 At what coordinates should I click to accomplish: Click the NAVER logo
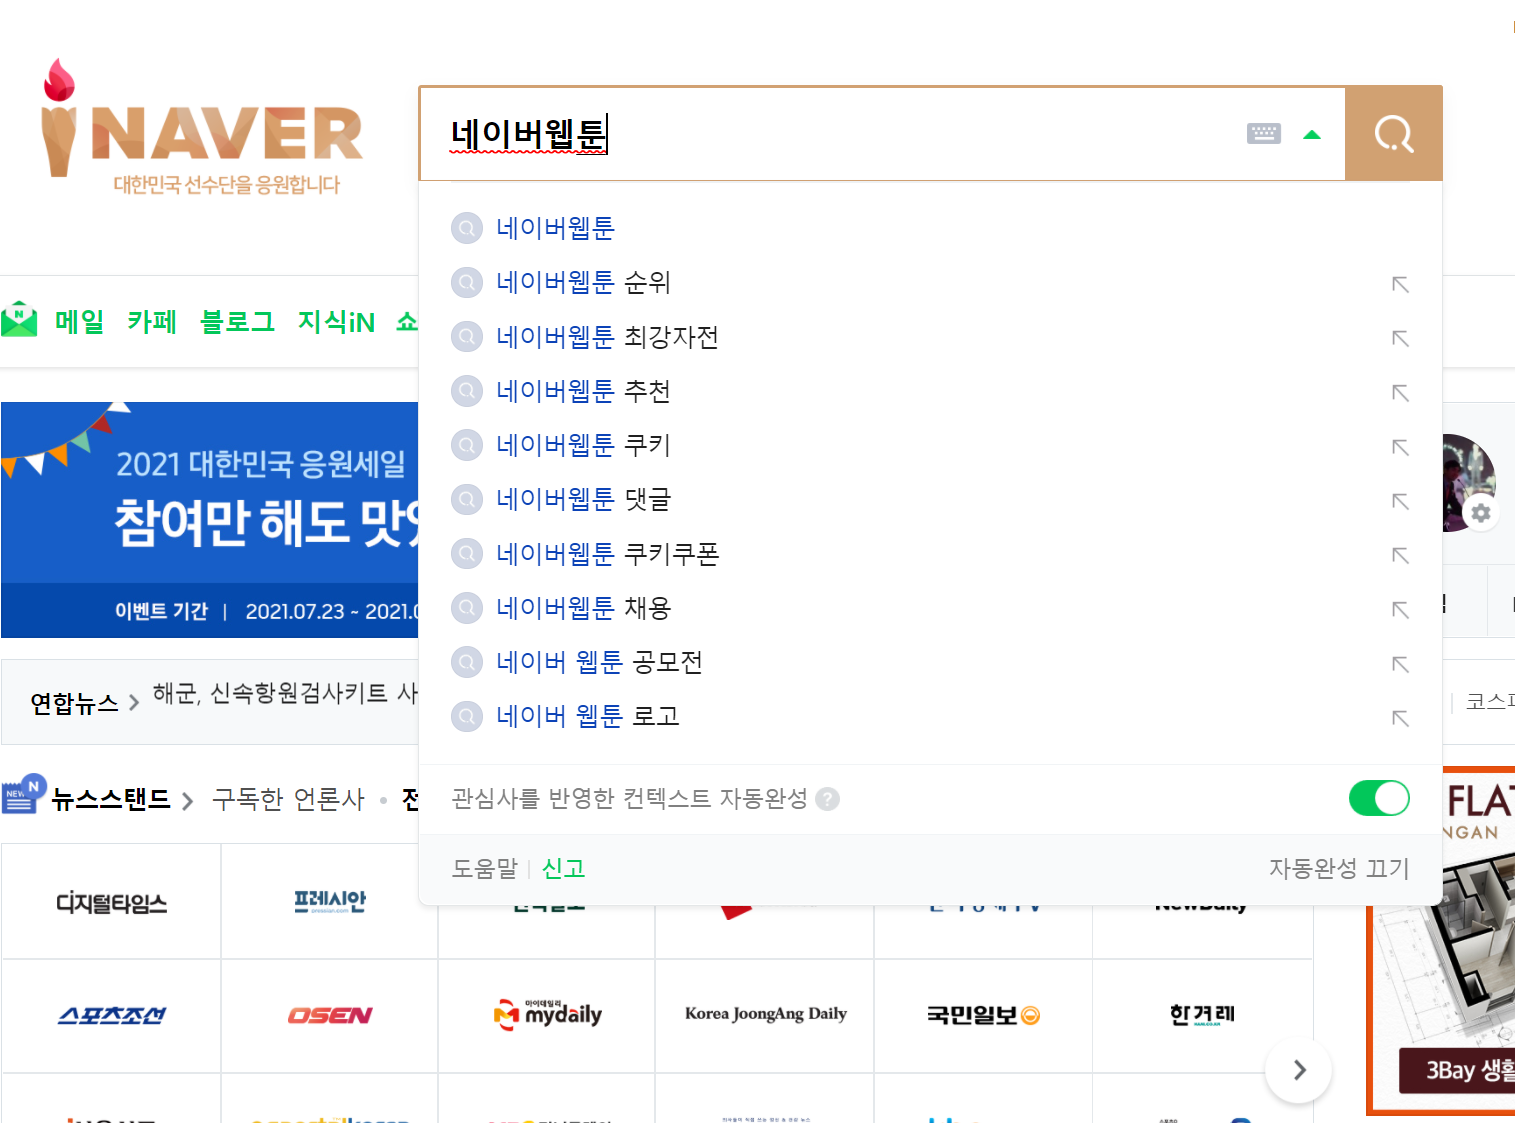click(202, 127)
